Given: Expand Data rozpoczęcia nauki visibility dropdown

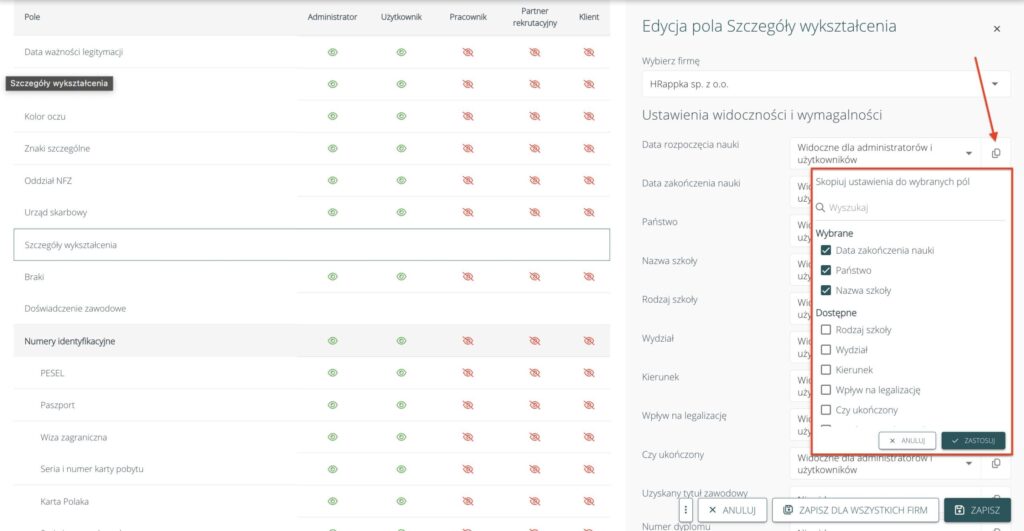Looking at the screenshot, I should click(x=969, y=153).
